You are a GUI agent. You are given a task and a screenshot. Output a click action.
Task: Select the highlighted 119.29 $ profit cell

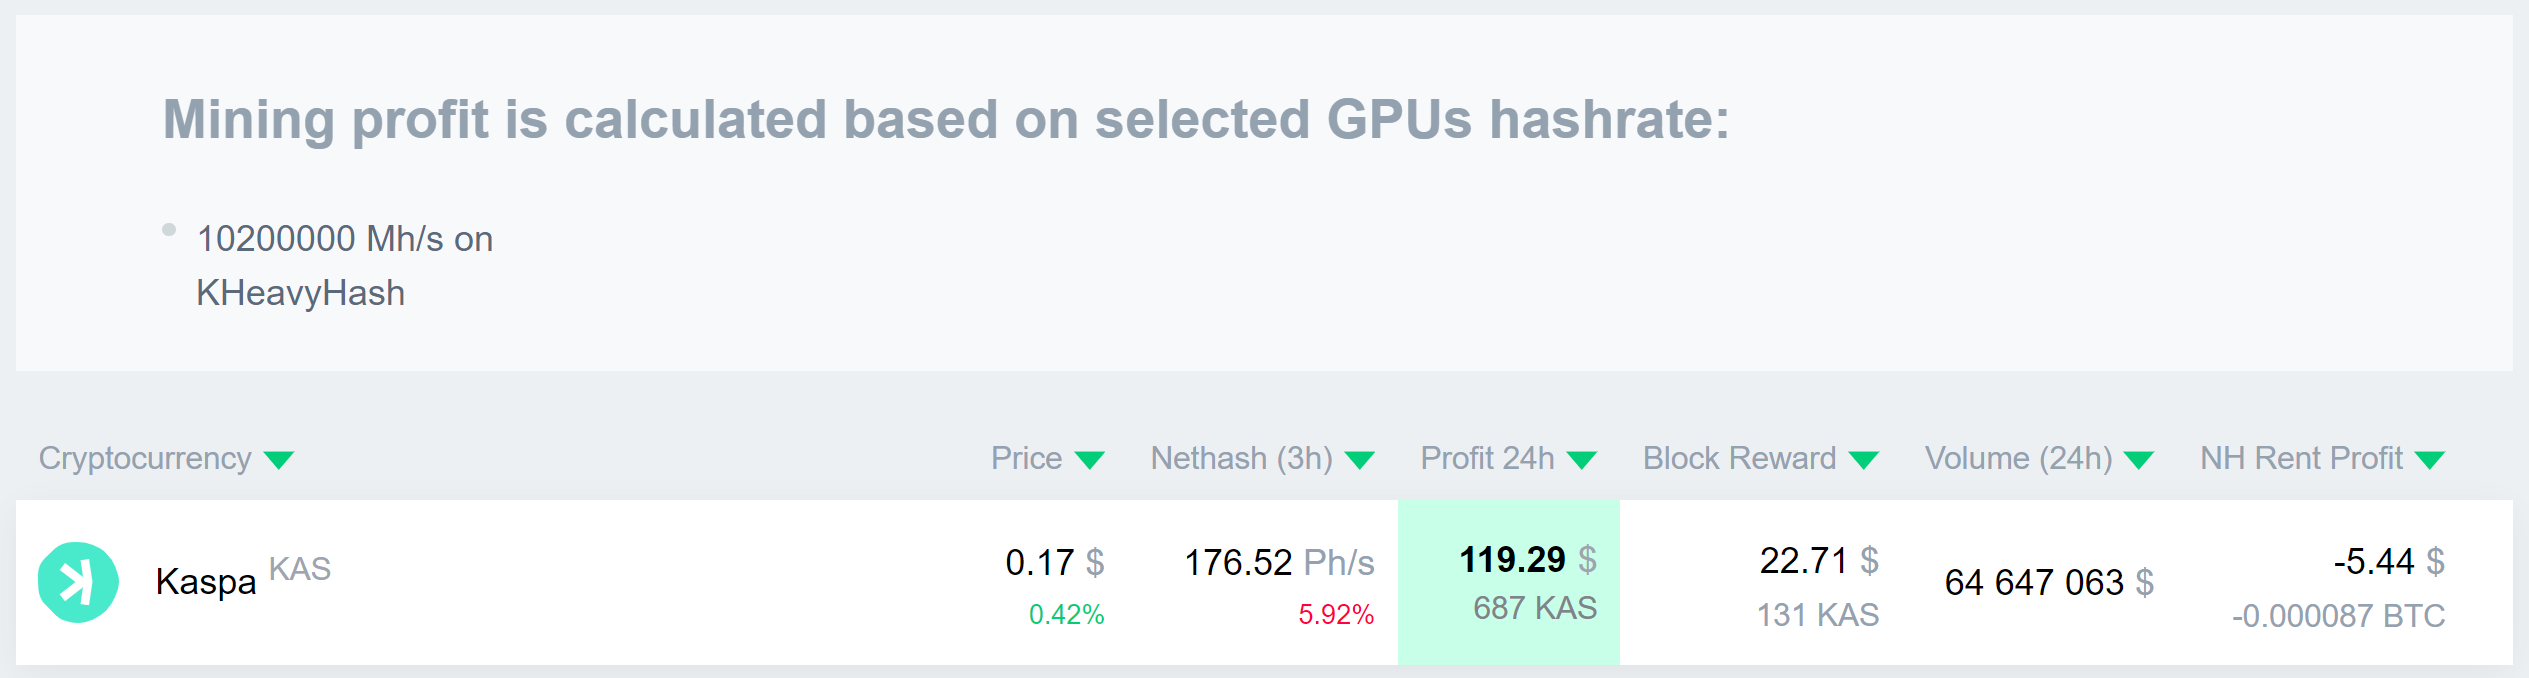pyautogui.click(x=1510, y=580)
